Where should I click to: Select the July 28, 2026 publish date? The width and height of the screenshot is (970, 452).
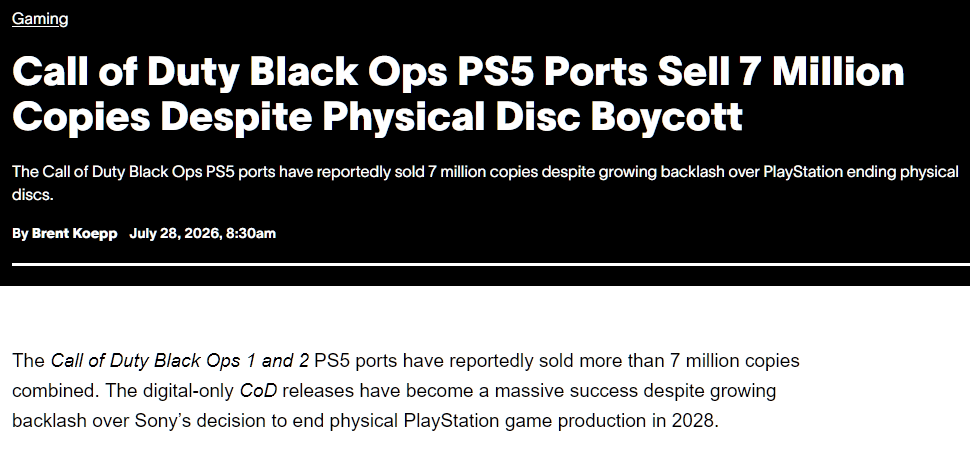174,233
